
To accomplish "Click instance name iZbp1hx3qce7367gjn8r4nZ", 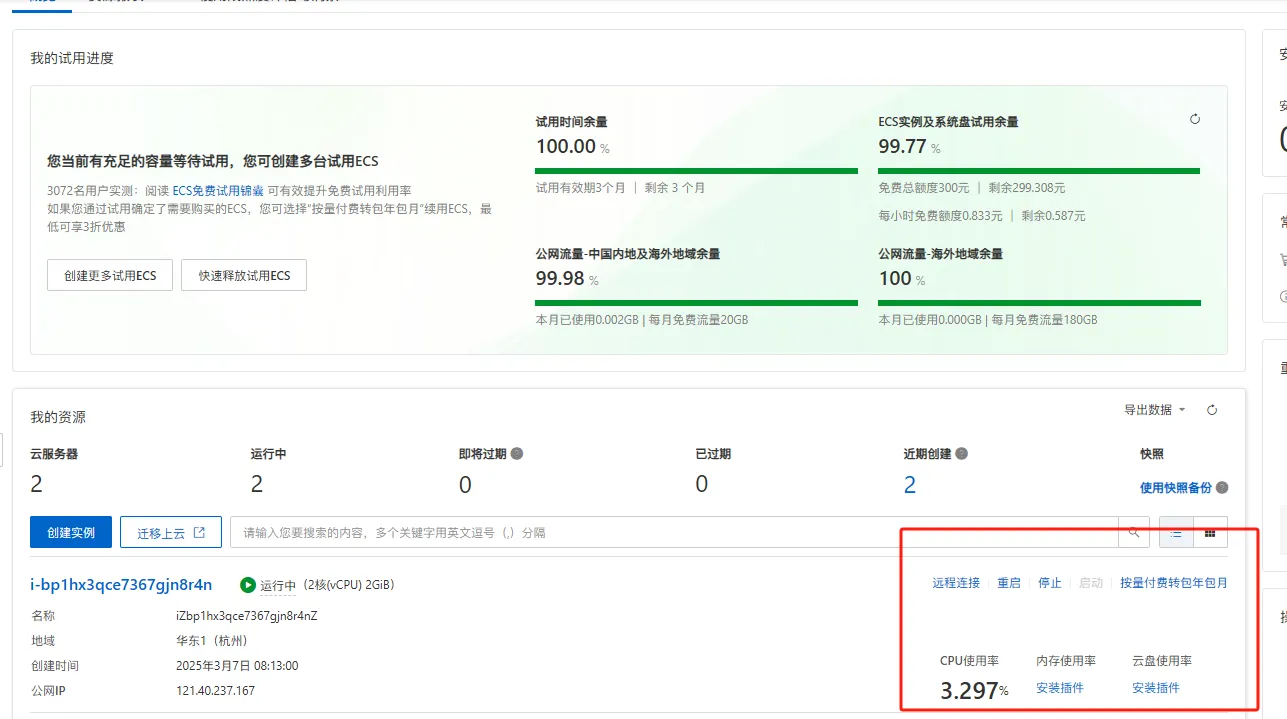I will (x=247, y=616).
